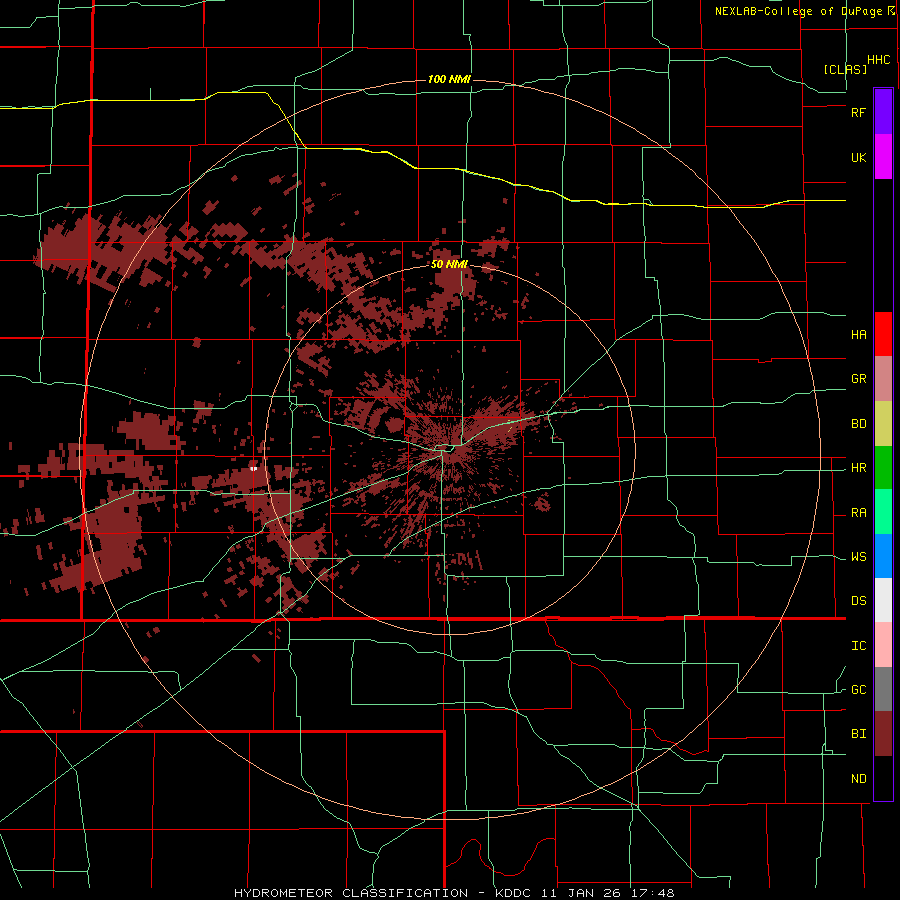Click the UK magenta legend swatch
This screenshot has height=900, width=900.
click(x=883, y=157)
